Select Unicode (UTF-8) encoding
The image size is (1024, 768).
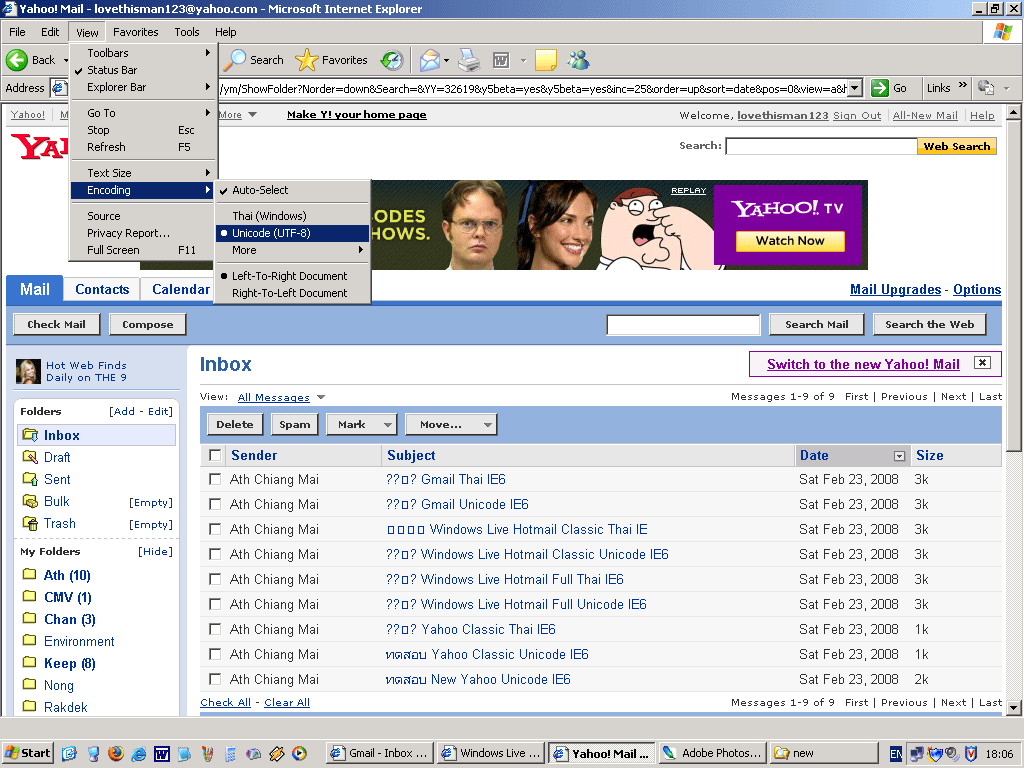point(293,233)
